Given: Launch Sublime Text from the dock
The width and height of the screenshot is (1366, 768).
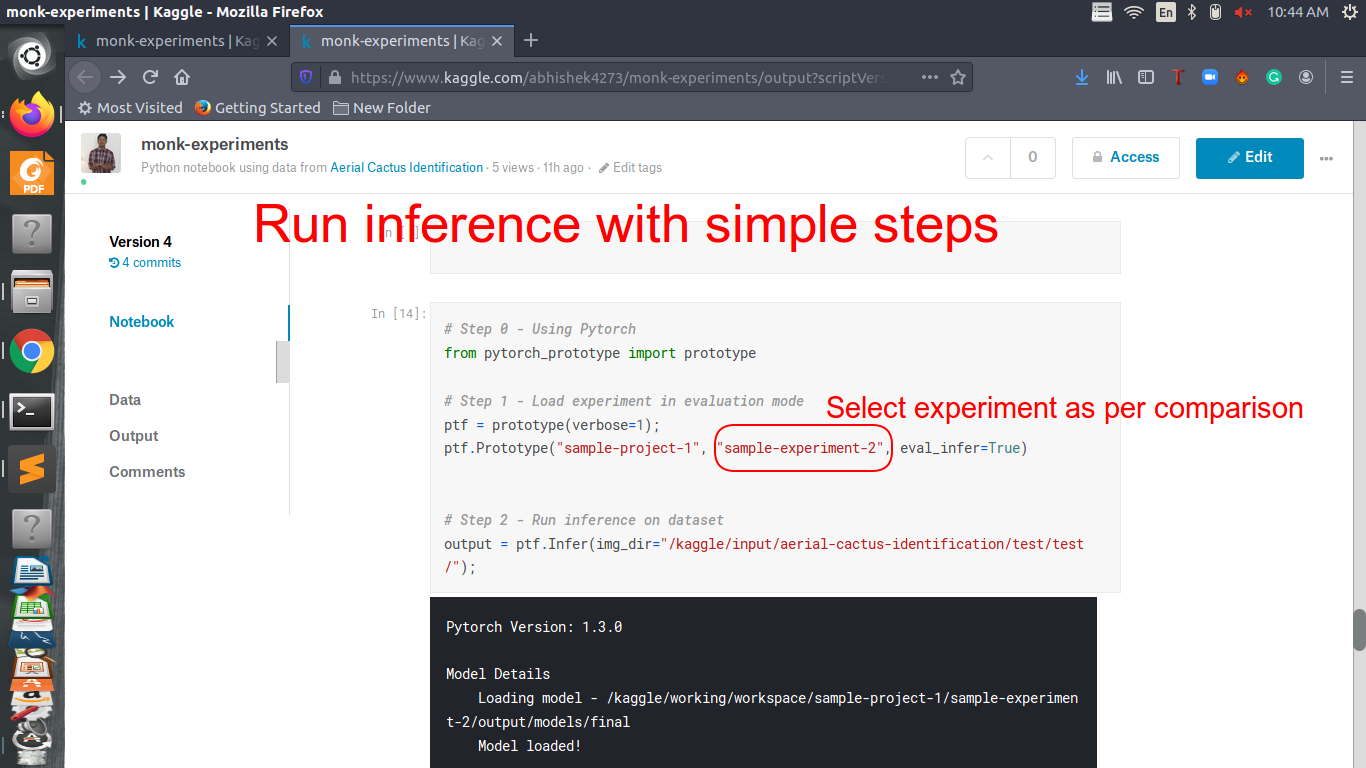Looking at the screenshot, I should [32, 469].
